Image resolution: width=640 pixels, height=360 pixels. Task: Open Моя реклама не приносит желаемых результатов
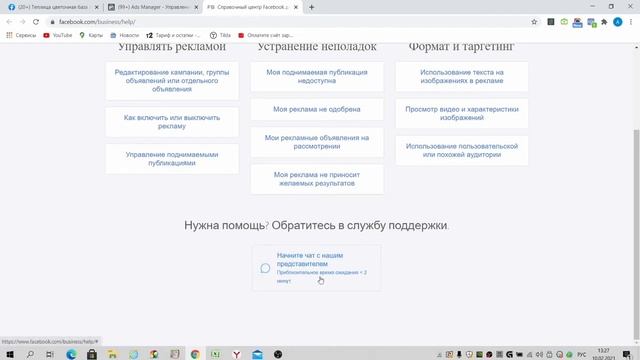(x=317, y=179)
